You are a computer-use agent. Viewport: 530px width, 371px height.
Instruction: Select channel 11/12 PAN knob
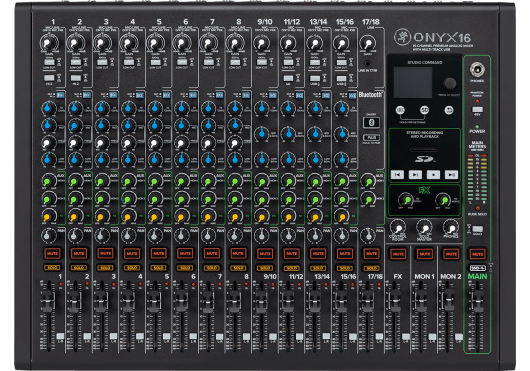point(288,235)
